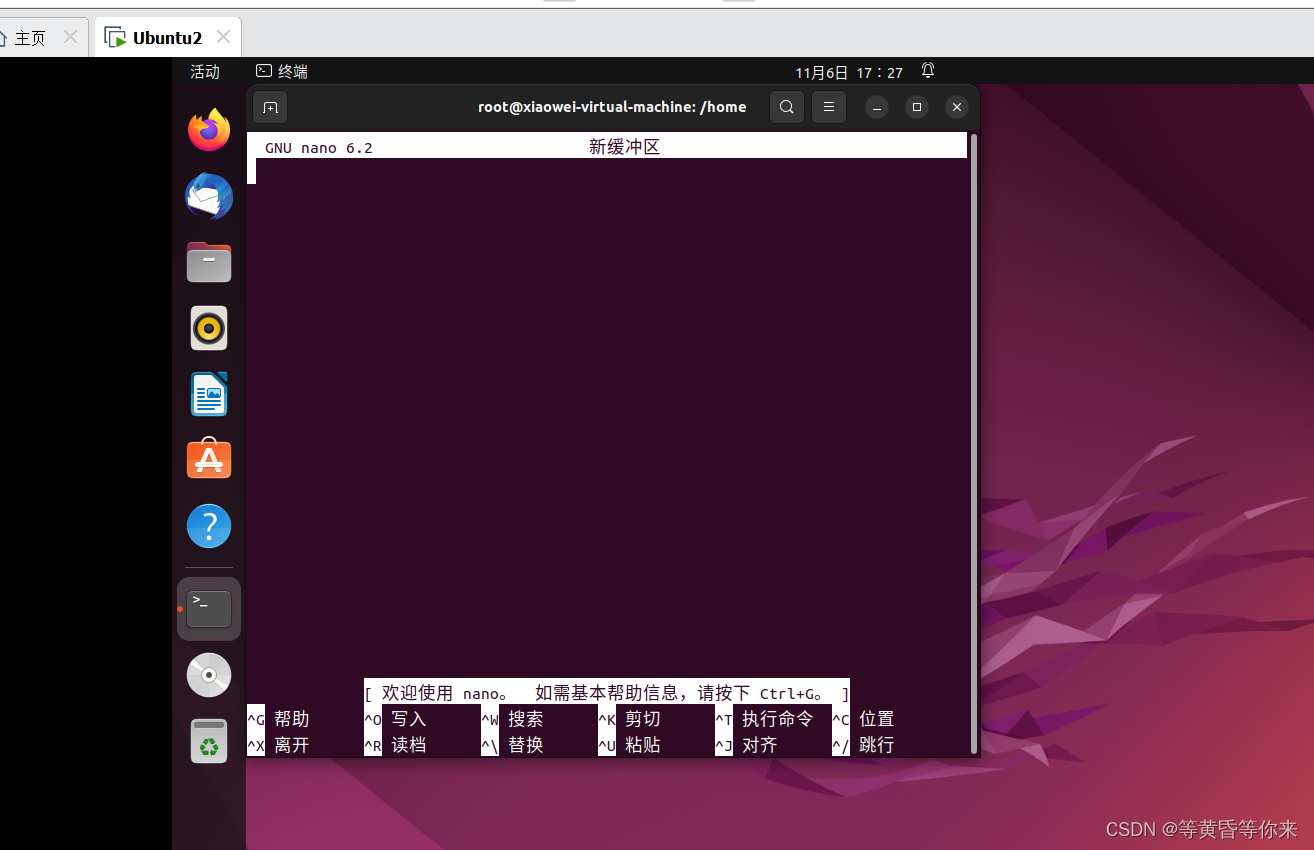Click the notification bell in the top bar
The image size is (1314, 850).
click(x=927, y=71)
